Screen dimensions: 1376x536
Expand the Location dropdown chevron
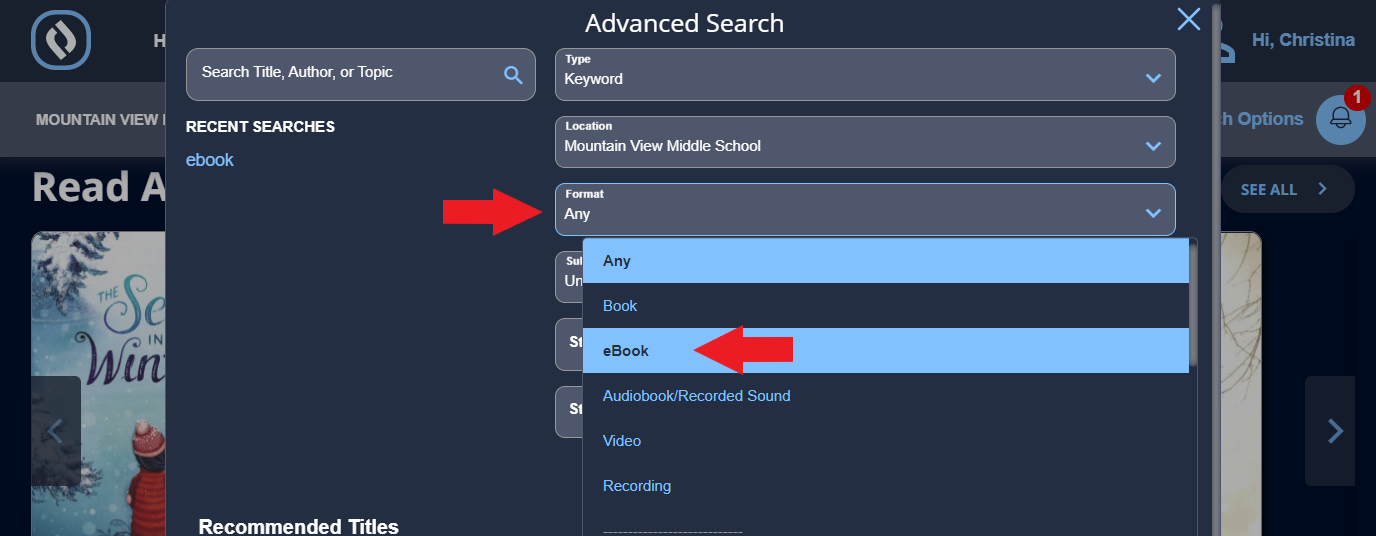1153,146
